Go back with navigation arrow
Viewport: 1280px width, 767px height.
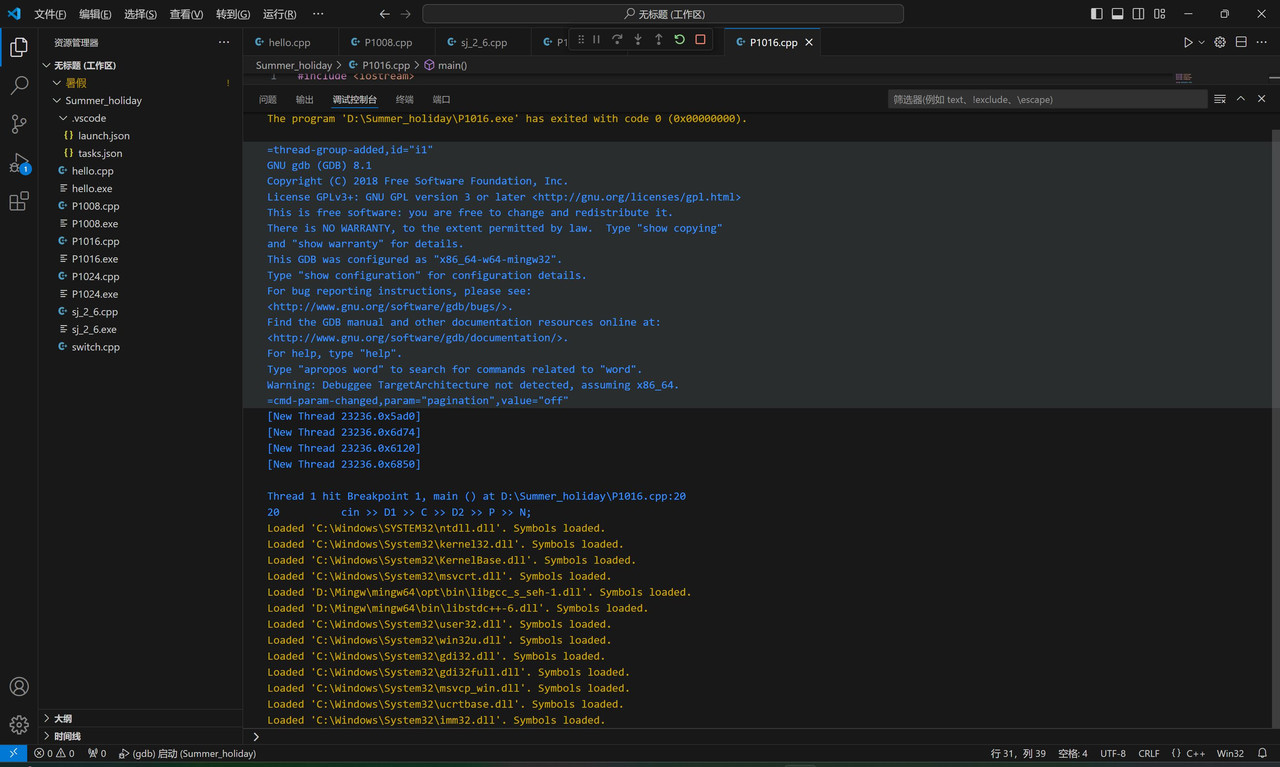[385, 14]
